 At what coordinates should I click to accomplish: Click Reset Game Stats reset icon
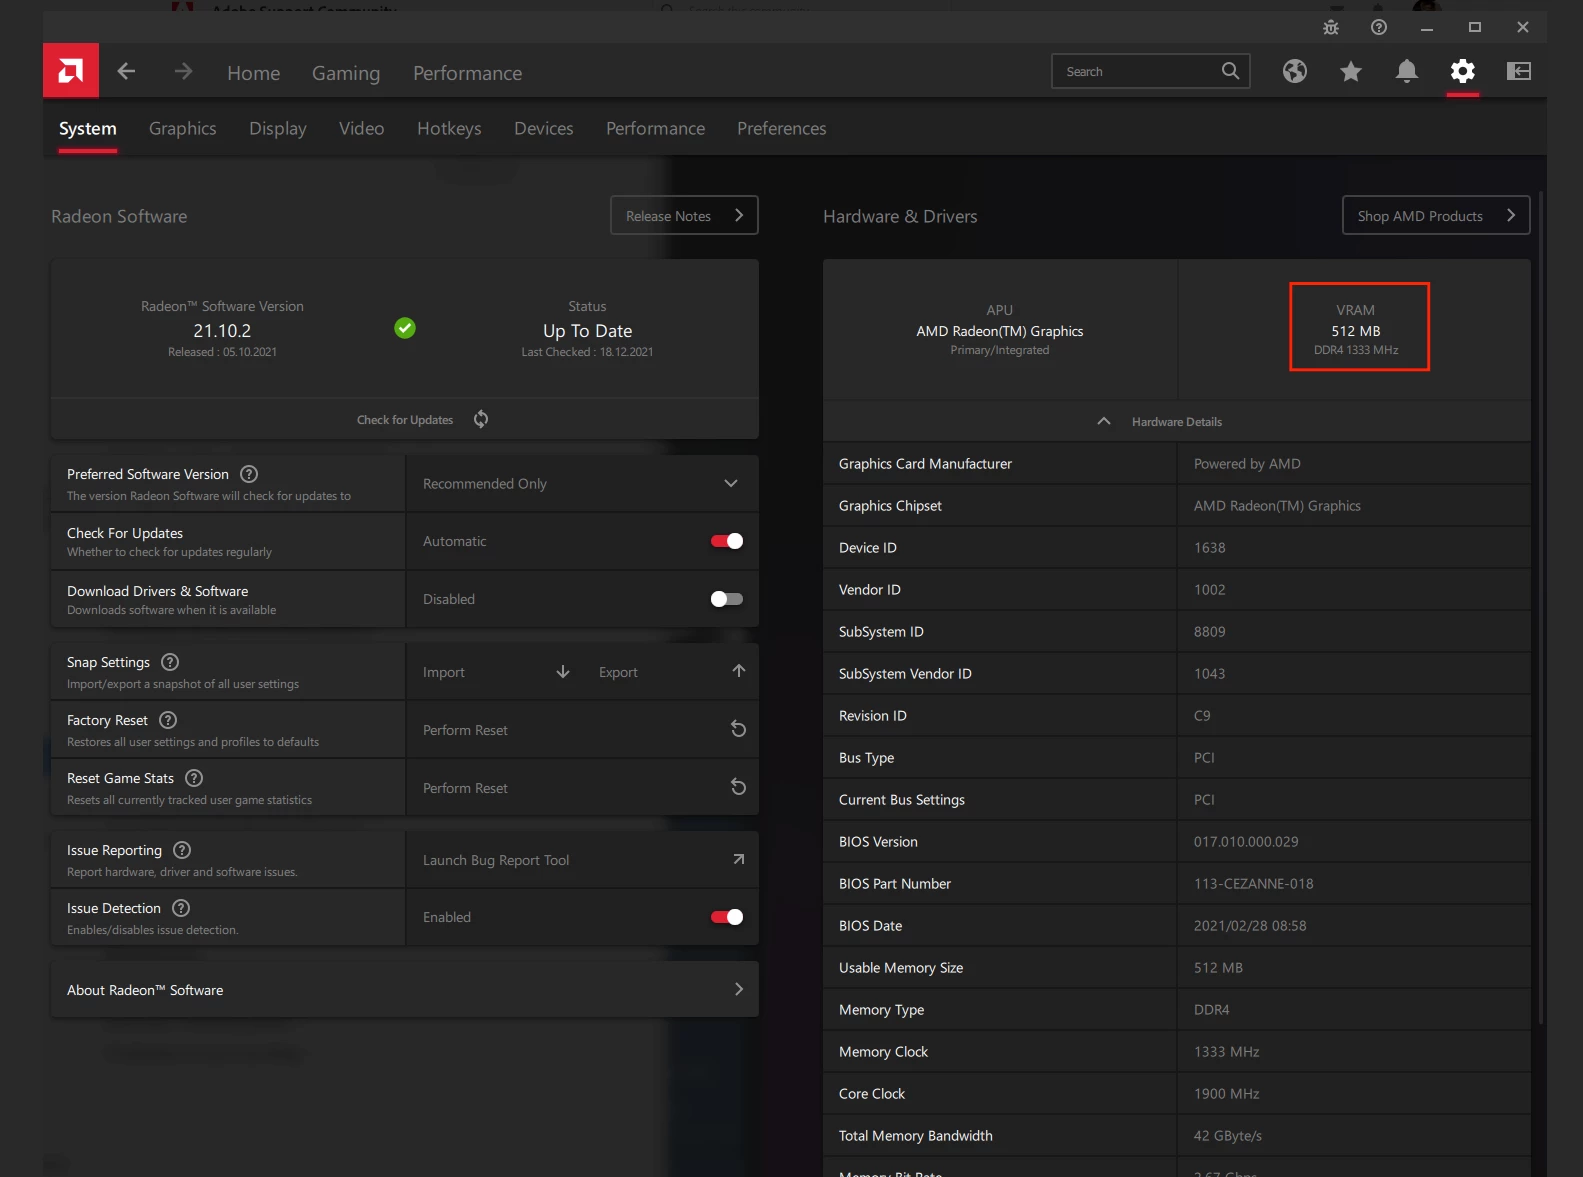click(x=739, y=787)
